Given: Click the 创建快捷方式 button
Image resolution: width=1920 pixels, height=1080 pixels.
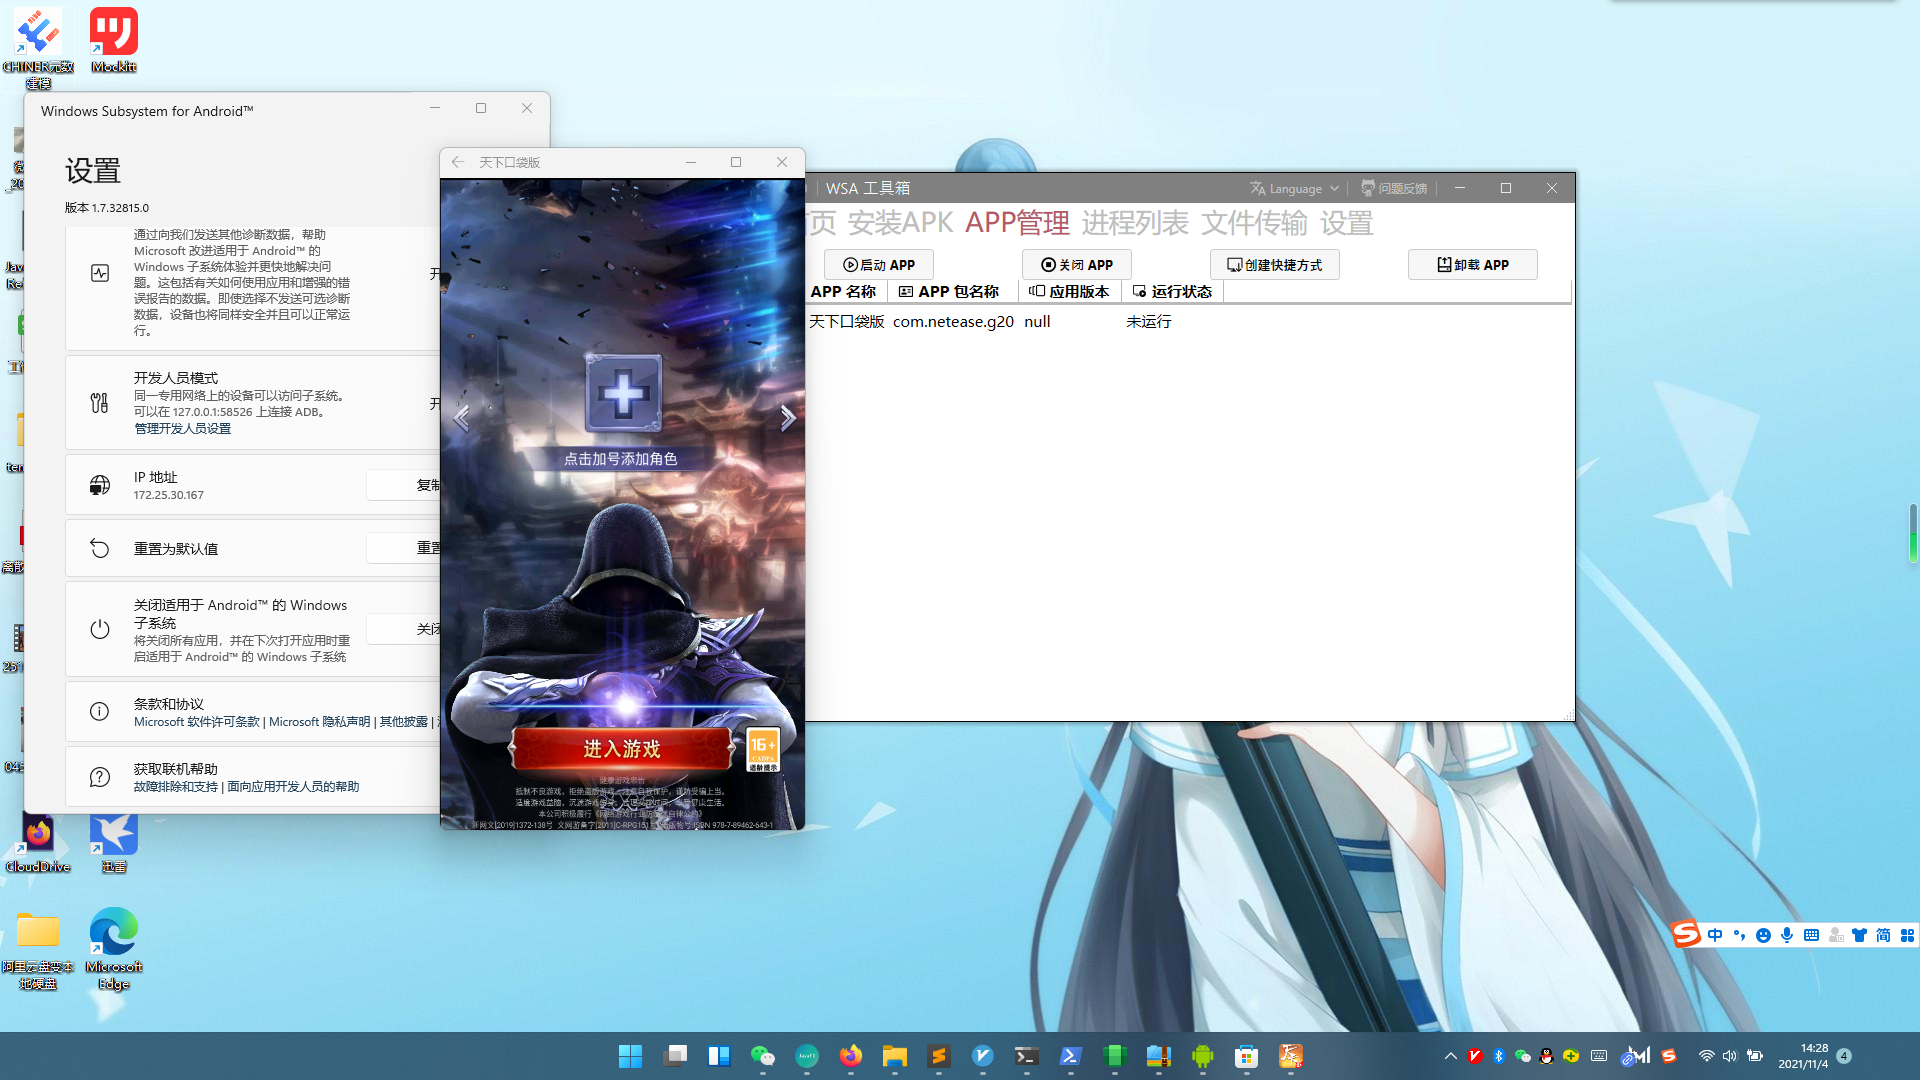Looking at the screenshot, I should click(x=1275, y=265).
